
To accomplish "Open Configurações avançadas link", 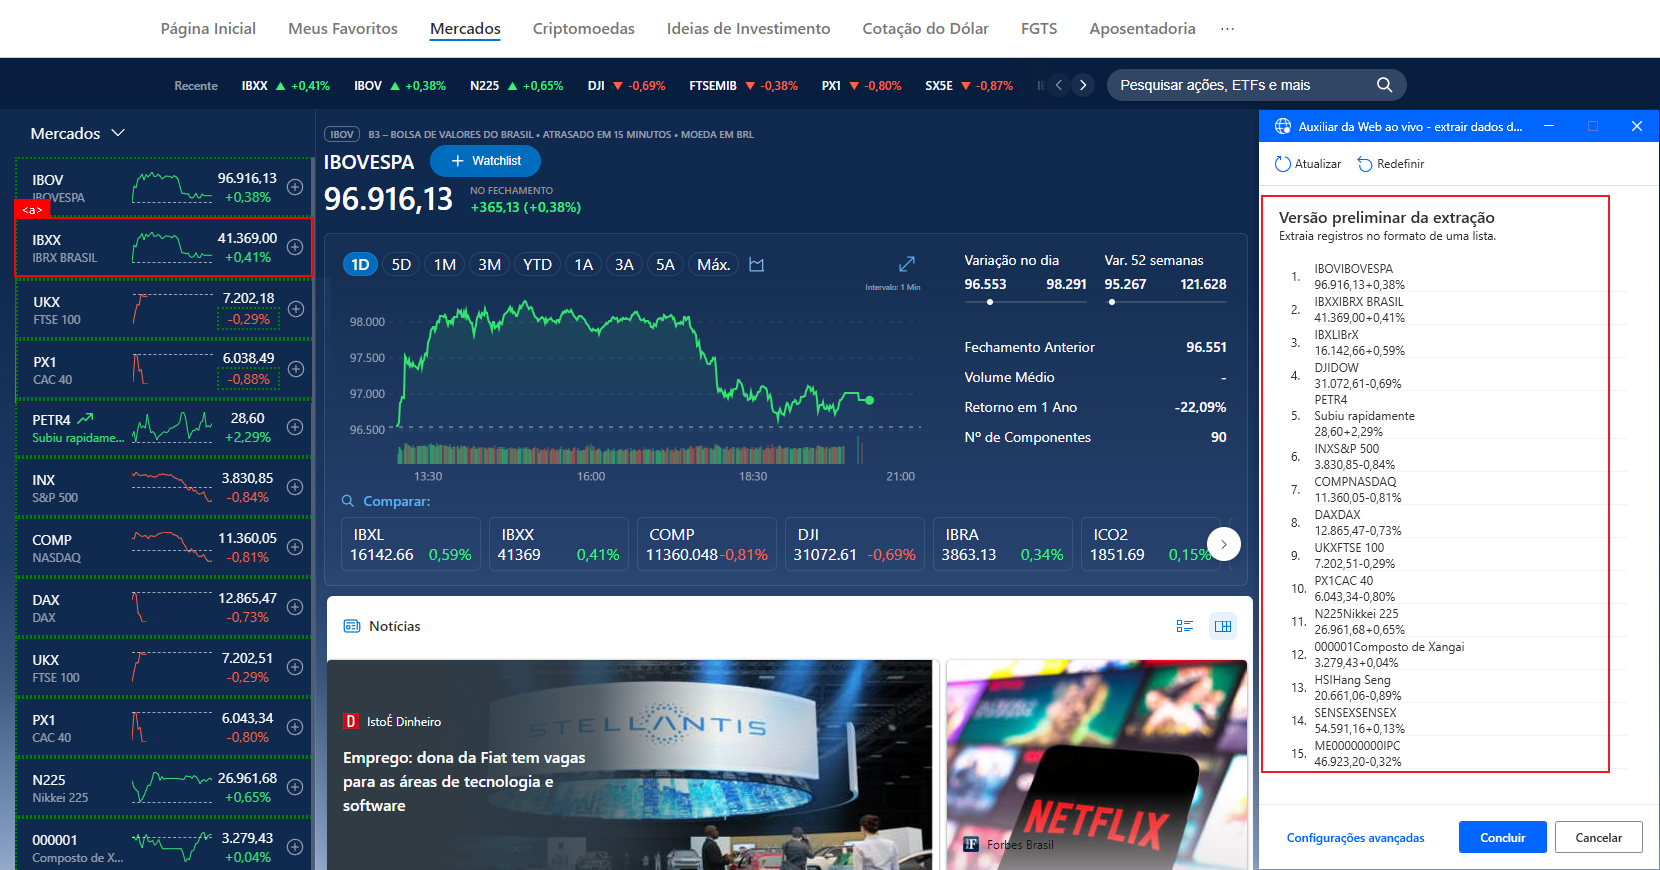I will pos(1355,838).
